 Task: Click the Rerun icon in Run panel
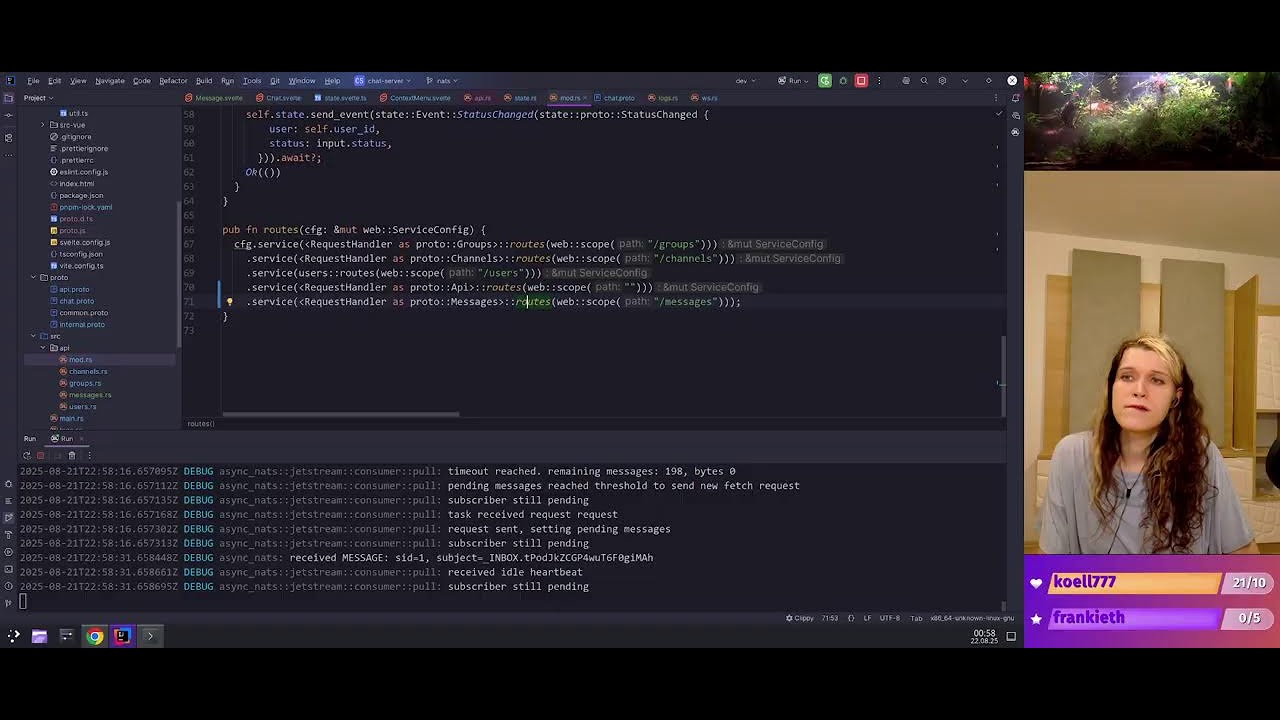(27, 455)
